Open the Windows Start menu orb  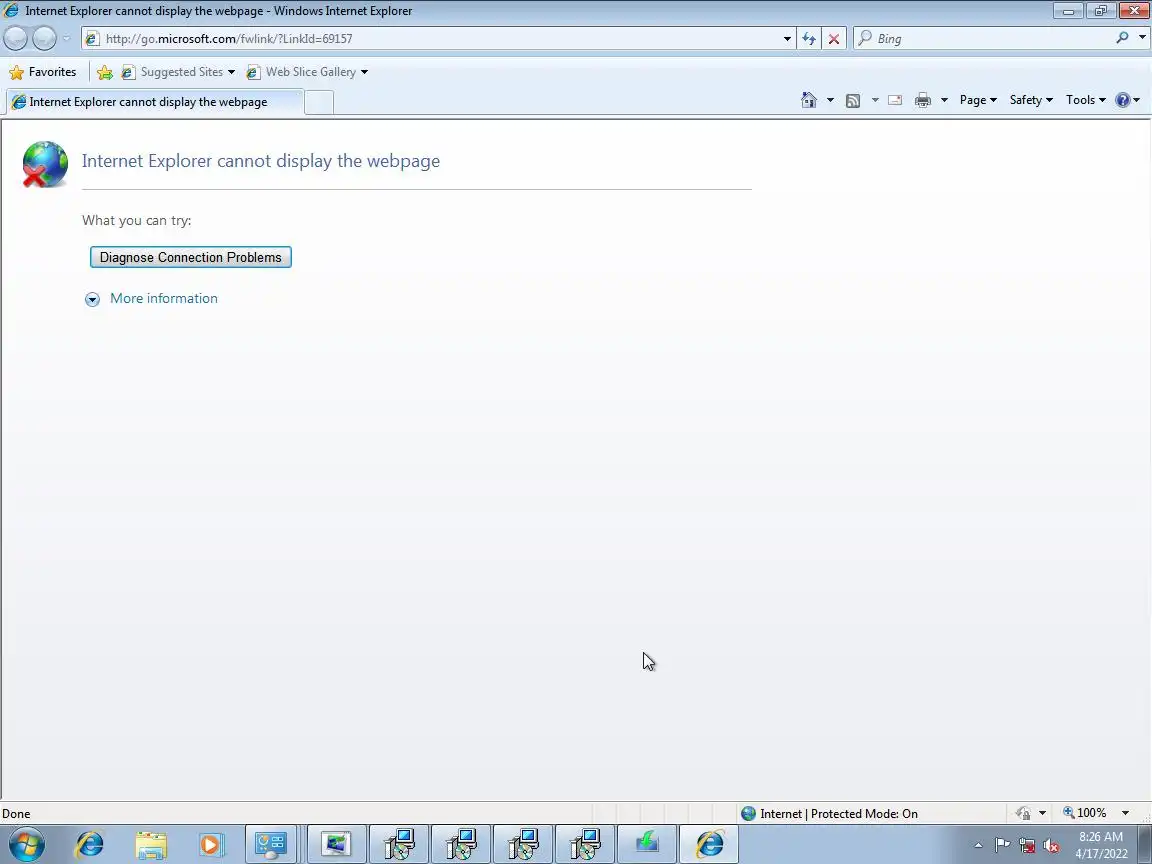(x=27, y=844)
